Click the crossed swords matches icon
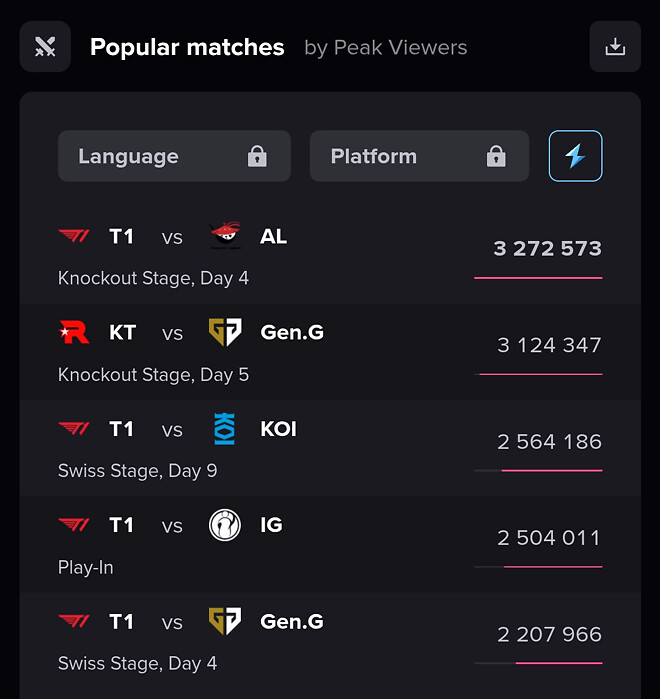 click(45, 47)
